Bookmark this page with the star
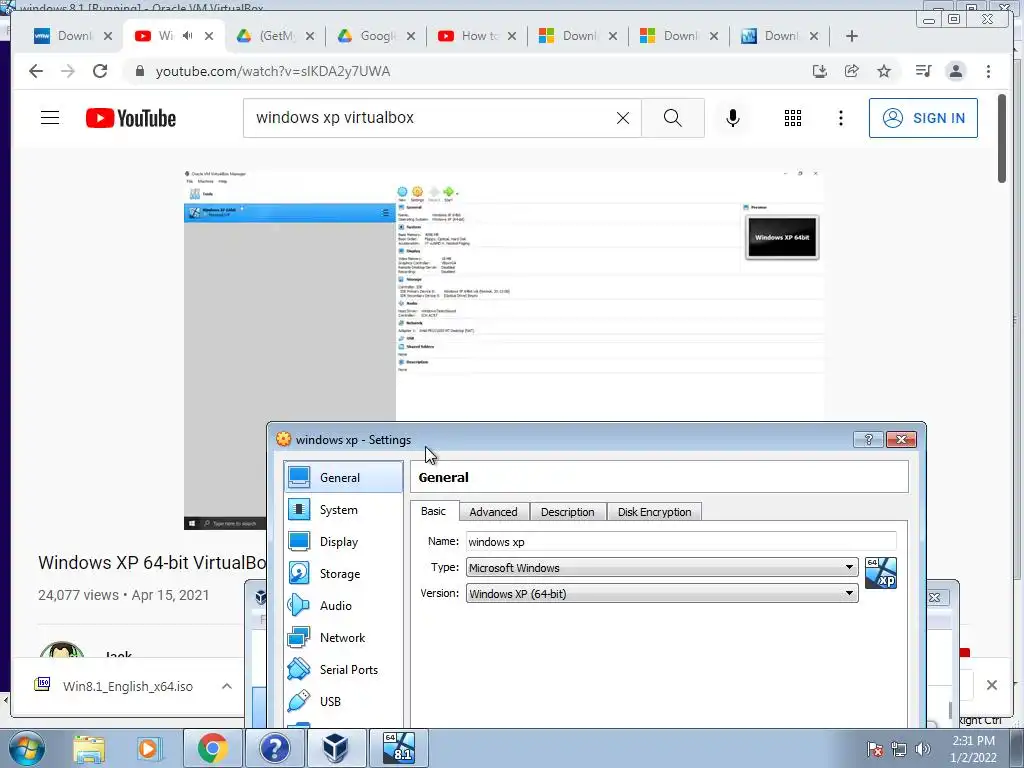 pyautogui.click(x=884, y=71)
